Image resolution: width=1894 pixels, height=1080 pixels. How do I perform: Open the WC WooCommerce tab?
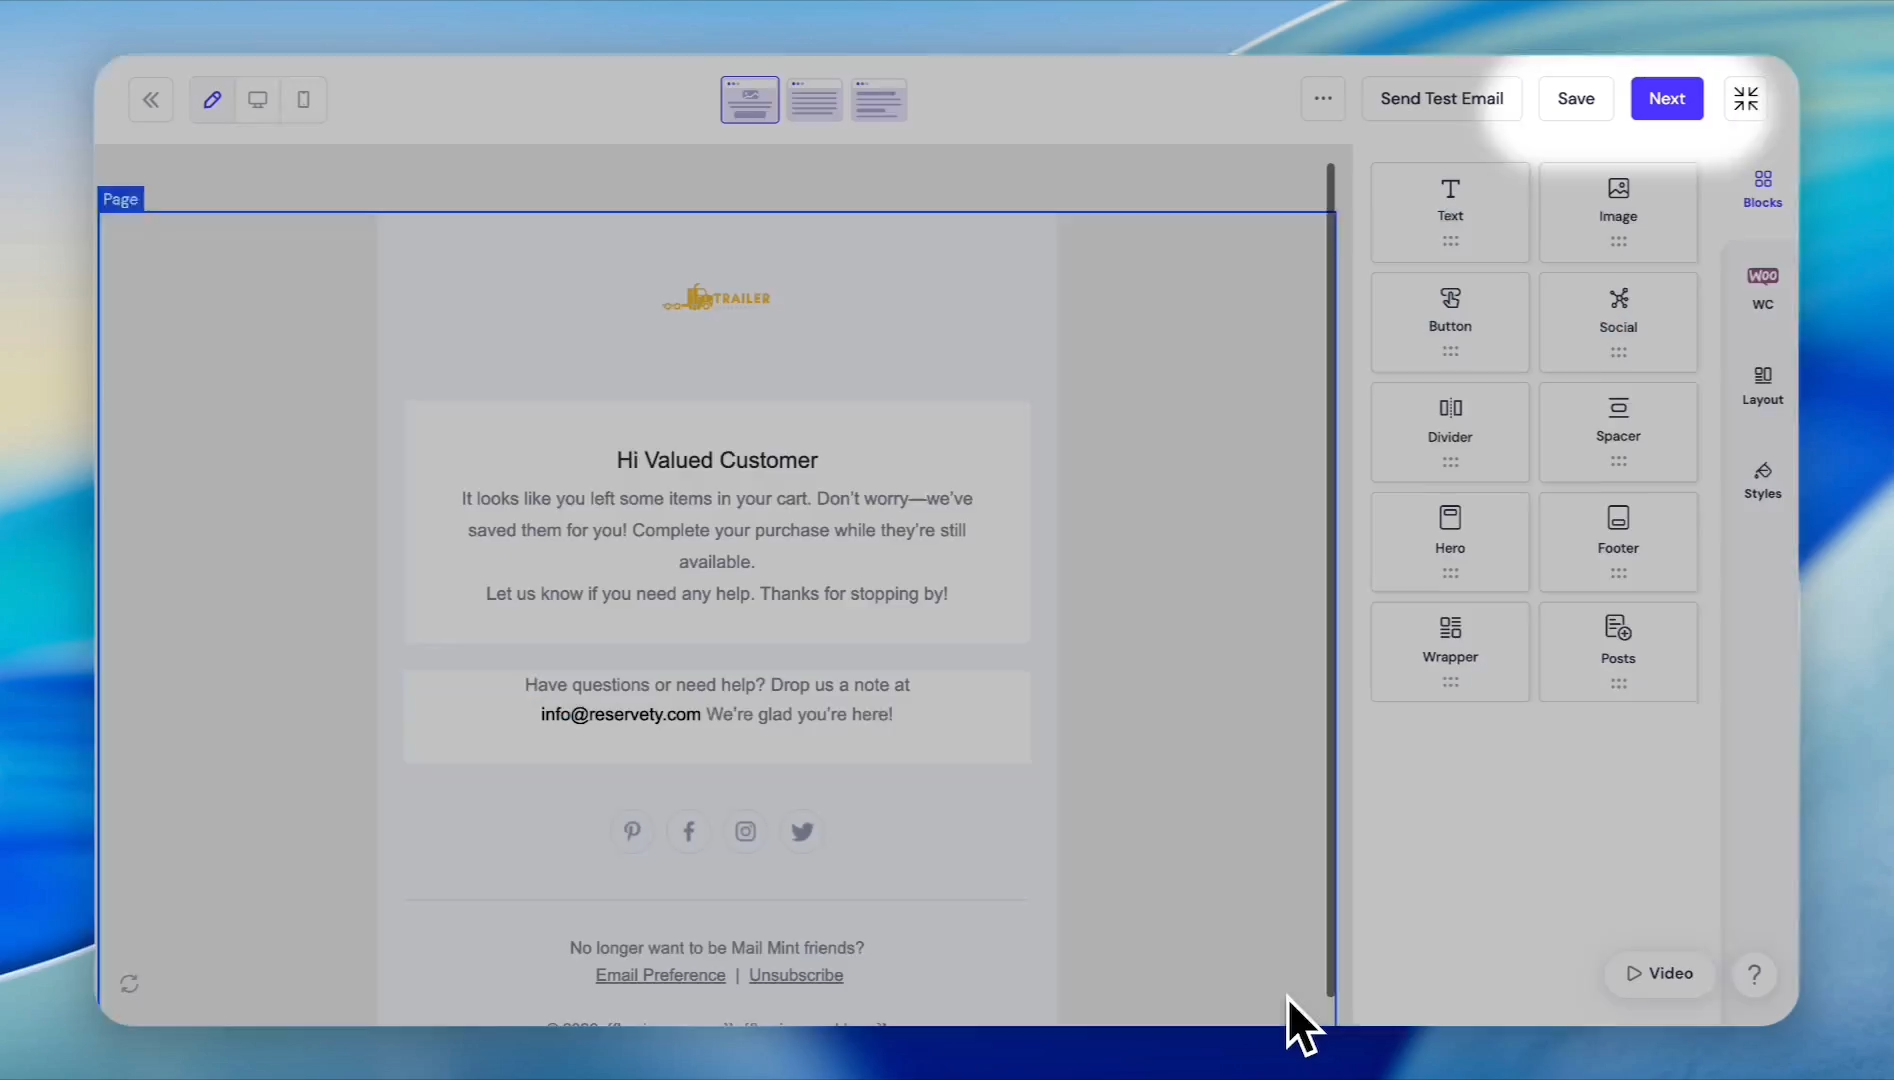click(1762, 288)
